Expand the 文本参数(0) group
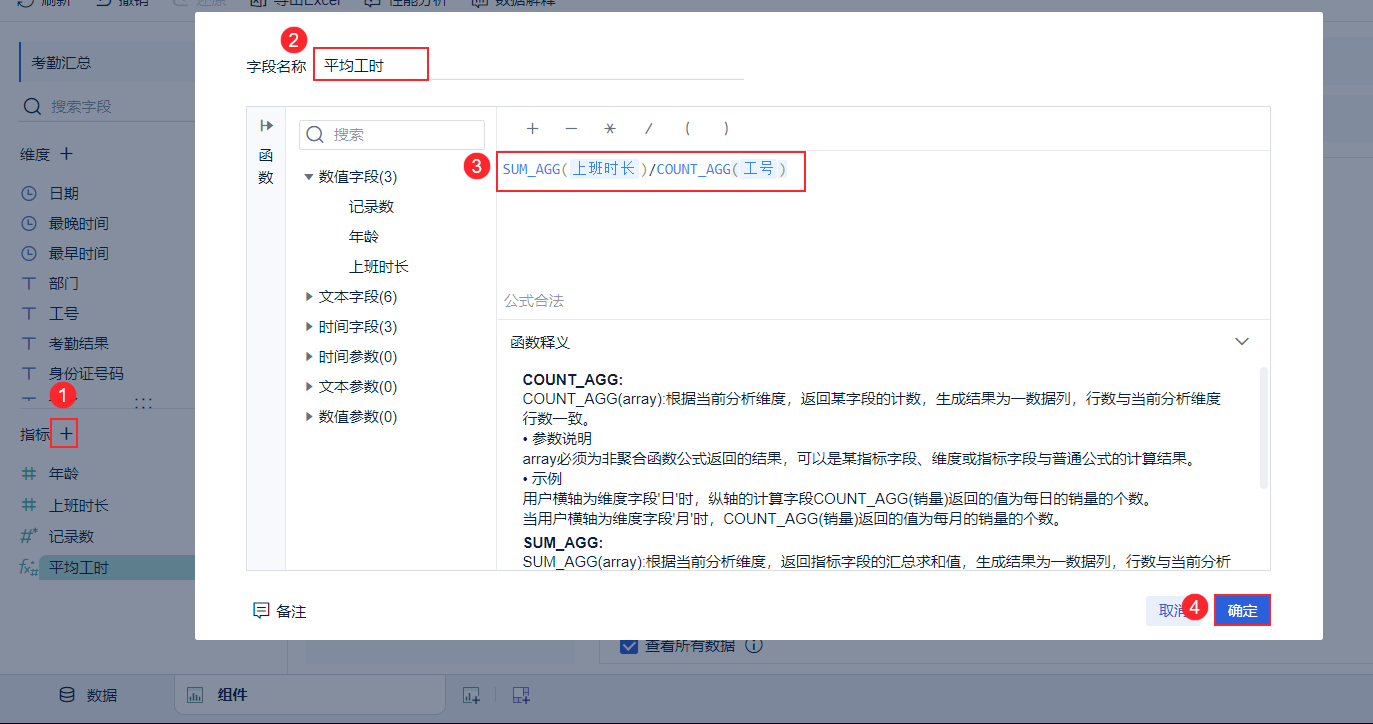Screen dimensions: 1373x724 coord(309,387)
